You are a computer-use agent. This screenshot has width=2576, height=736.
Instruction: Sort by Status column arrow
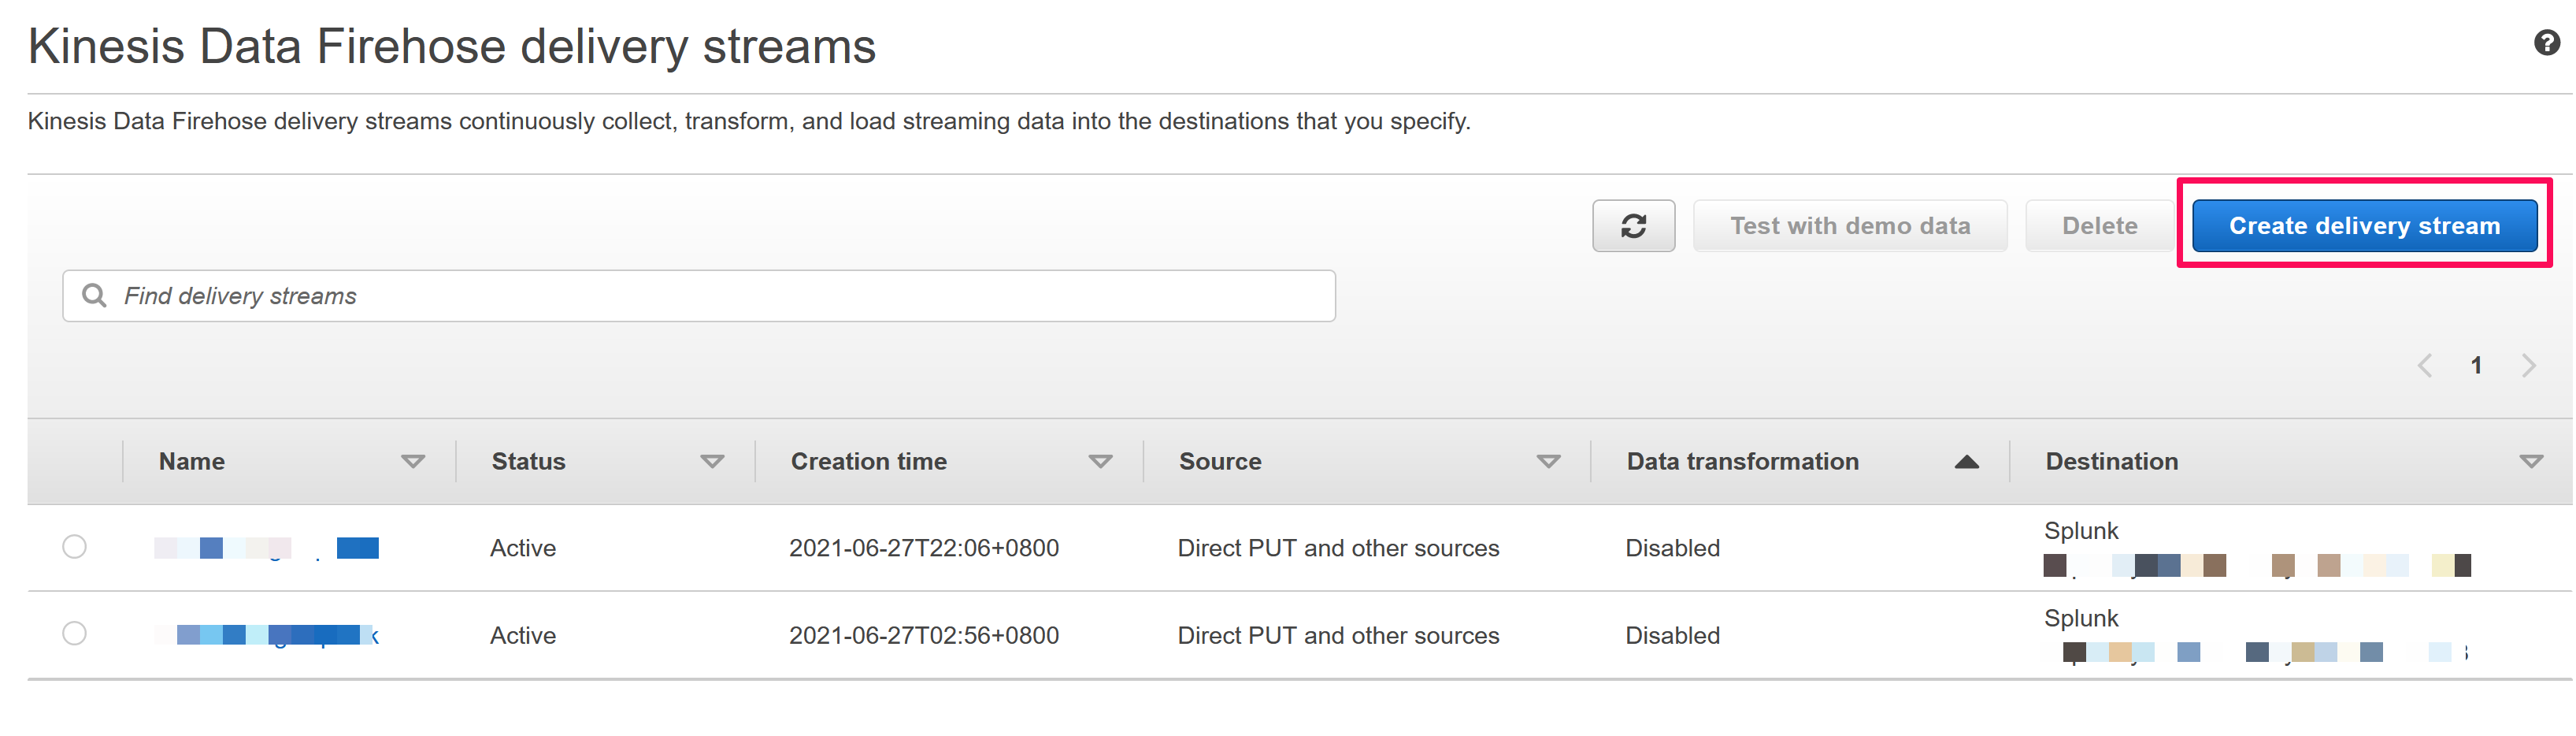(x=711, y=461)
